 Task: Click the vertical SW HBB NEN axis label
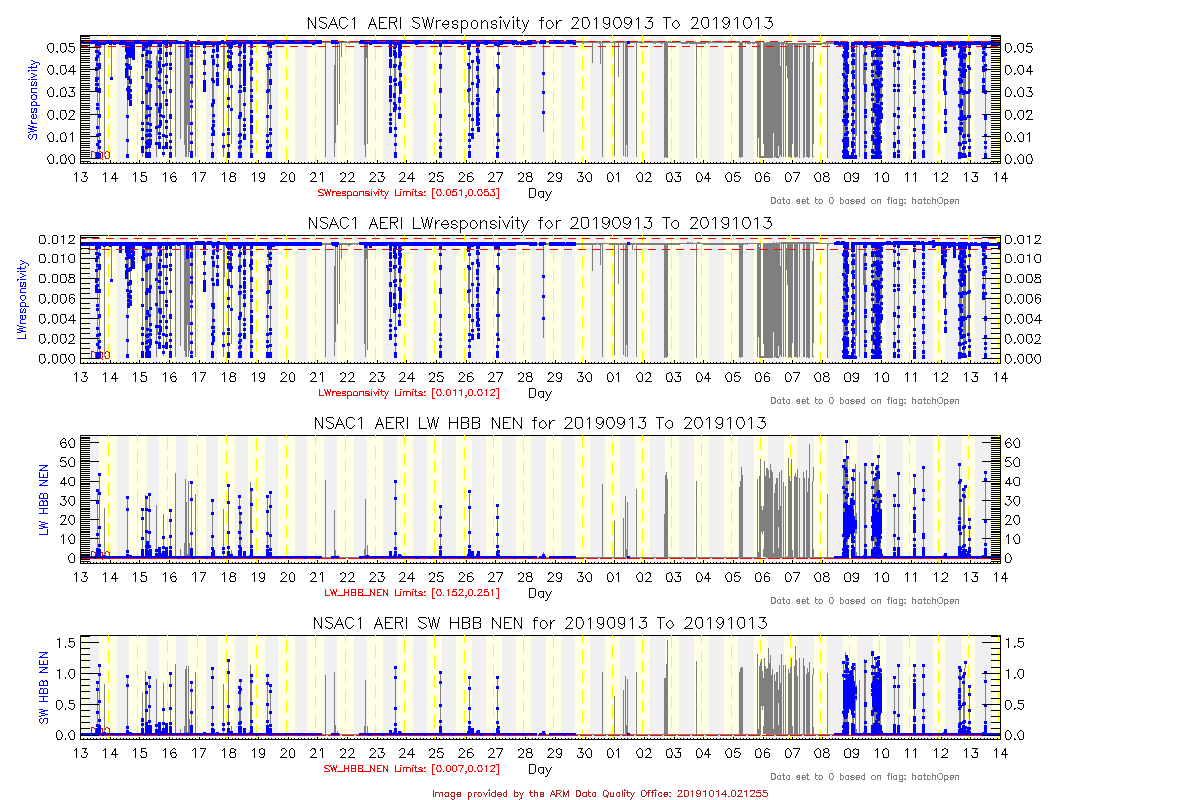point(44,687)
